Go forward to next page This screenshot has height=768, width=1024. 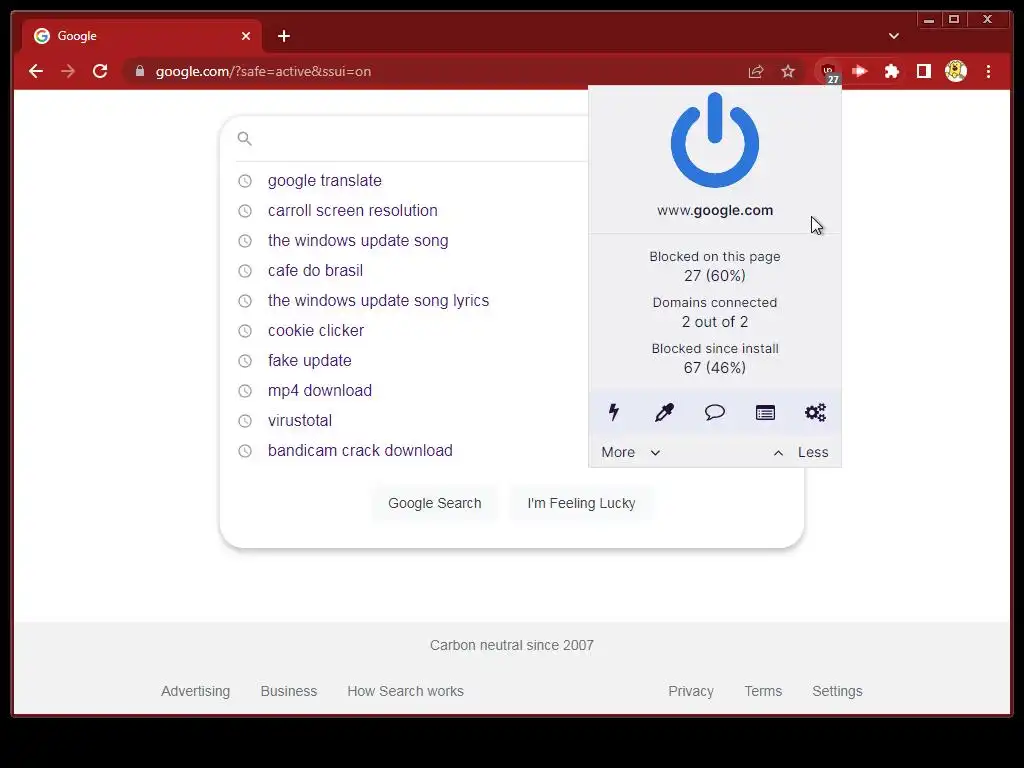(x=68, y=71)
